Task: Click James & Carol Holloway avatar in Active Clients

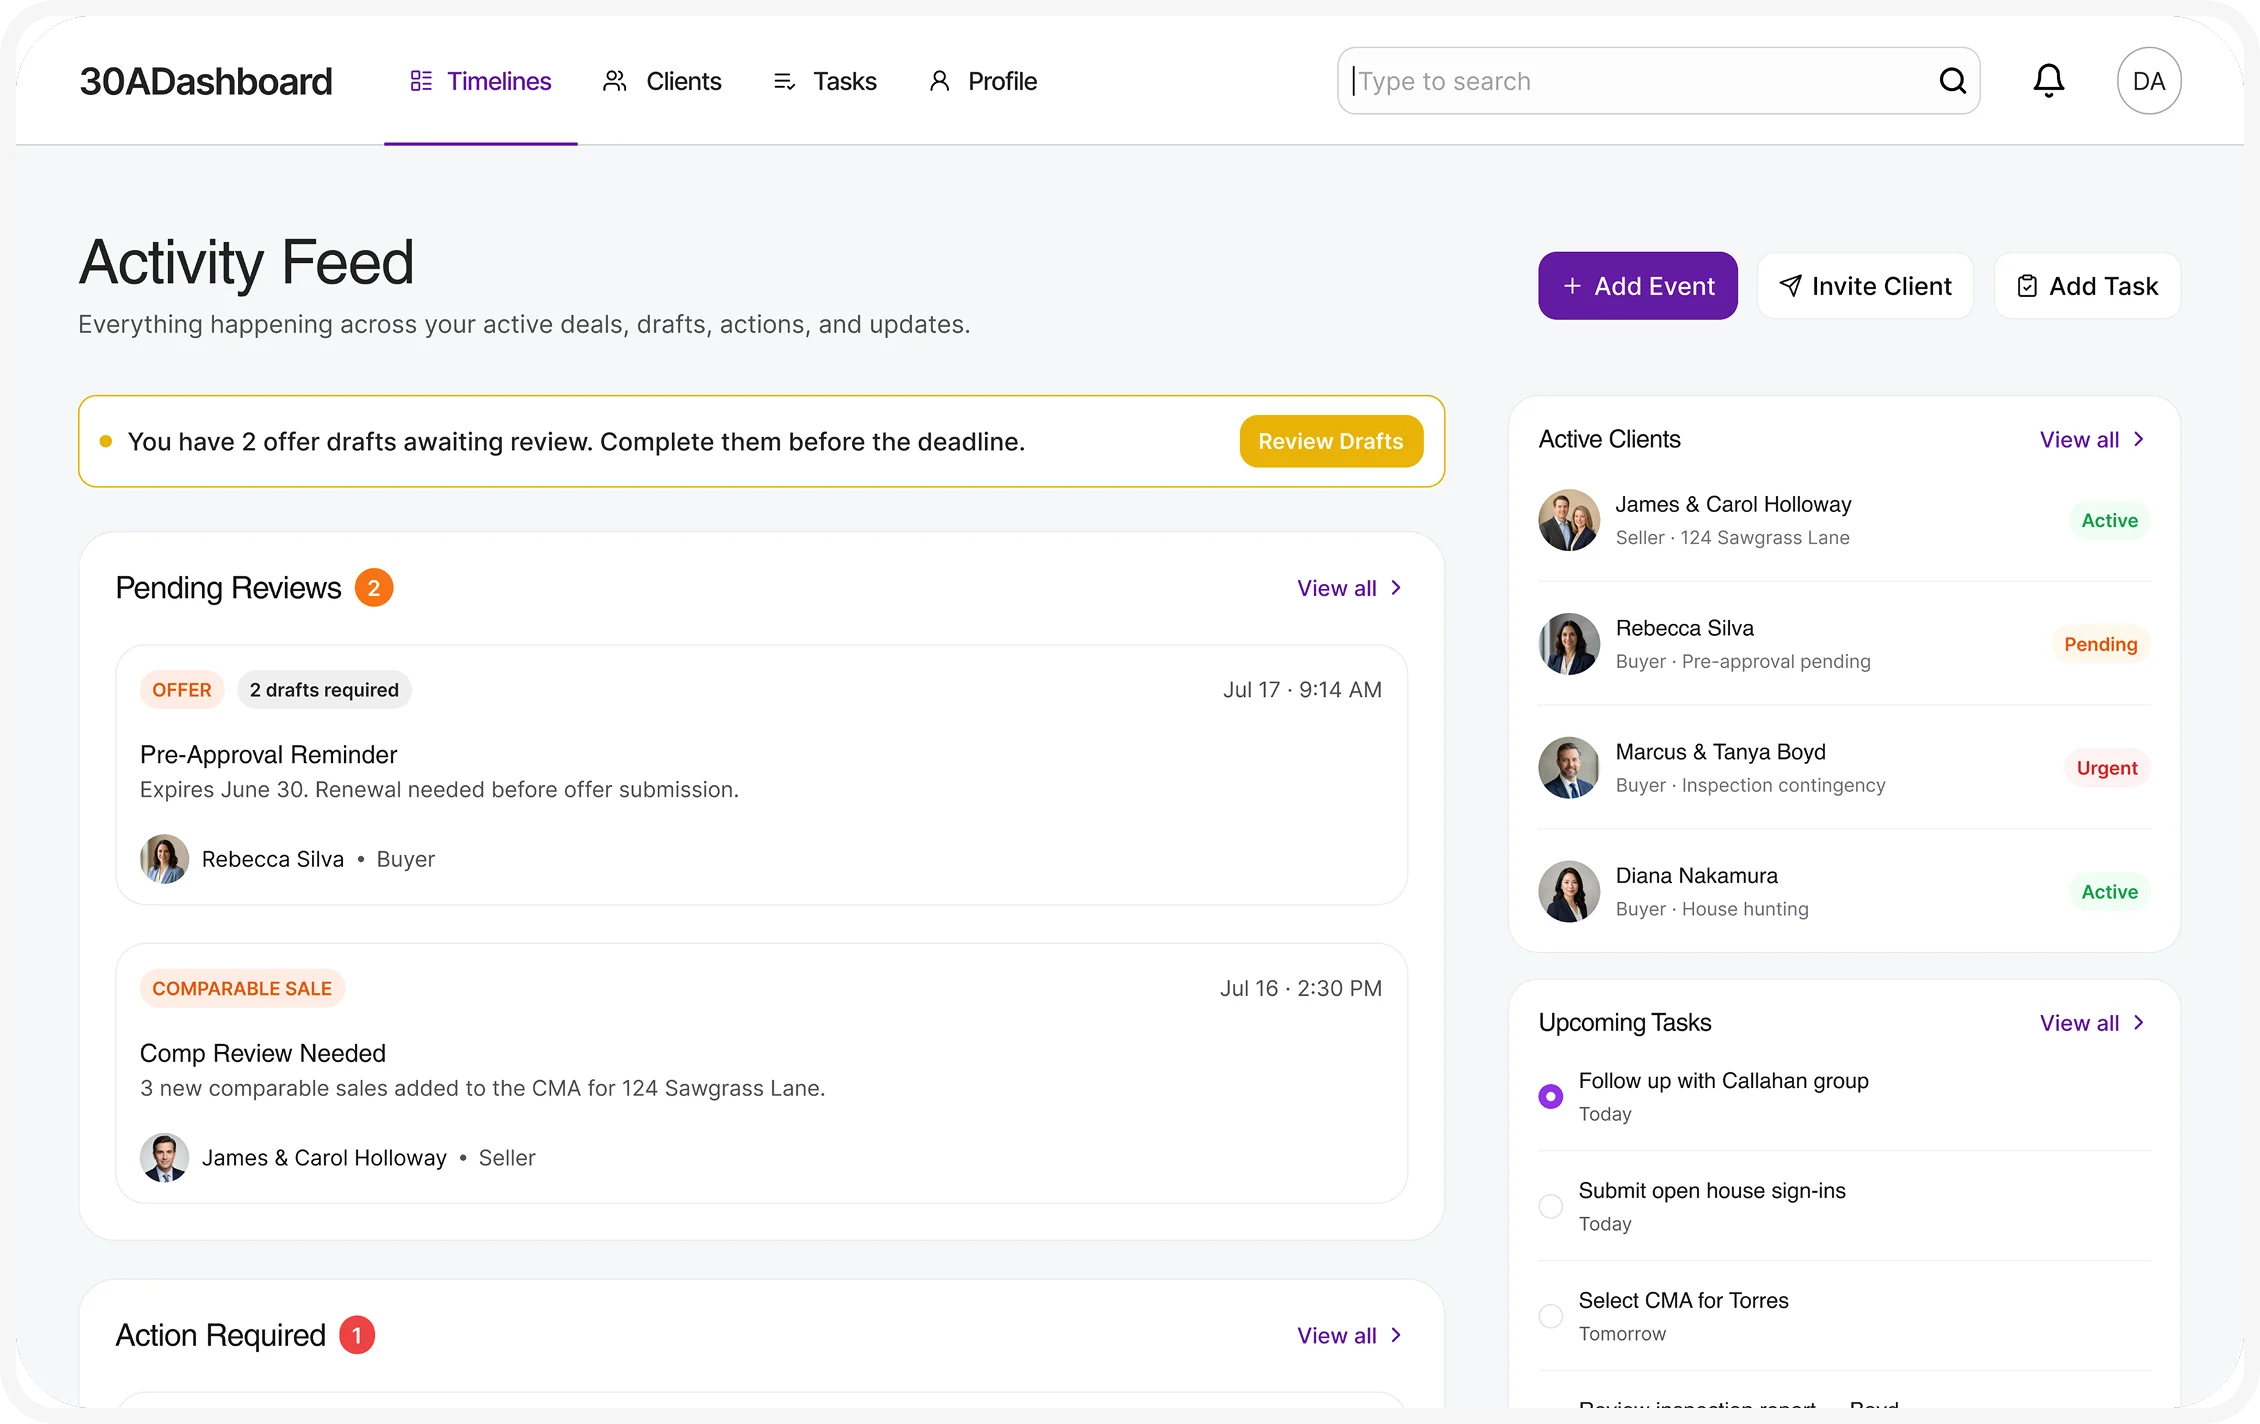Action: pos(1569,520)
